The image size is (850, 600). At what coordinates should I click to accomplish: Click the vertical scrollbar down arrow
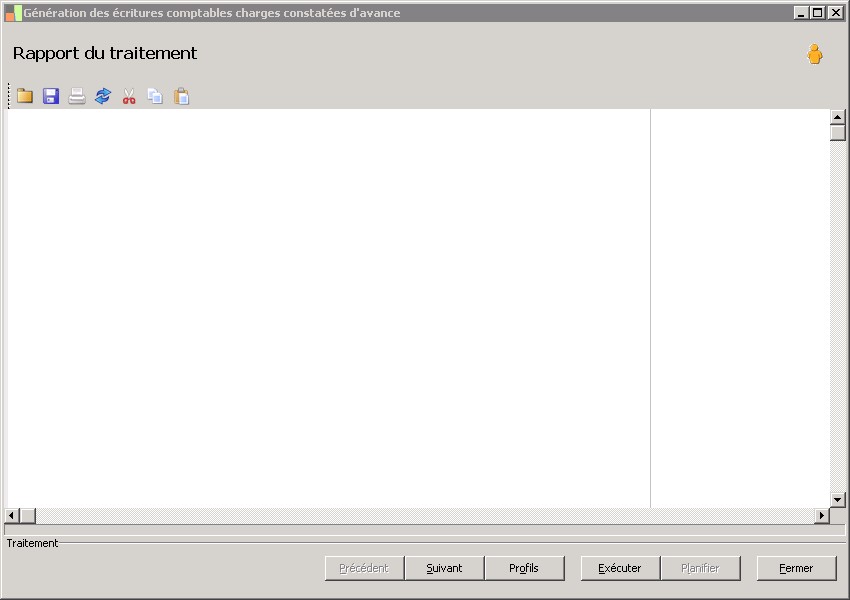[x=838, y=500]
